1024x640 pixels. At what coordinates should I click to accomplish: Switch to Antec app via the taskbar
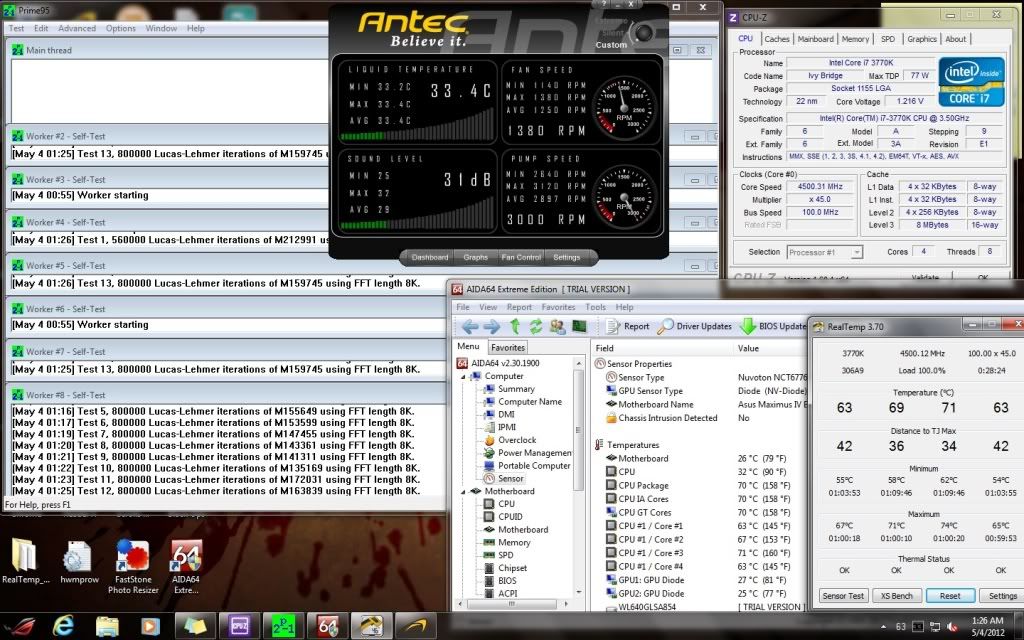(x=415, y=627)
